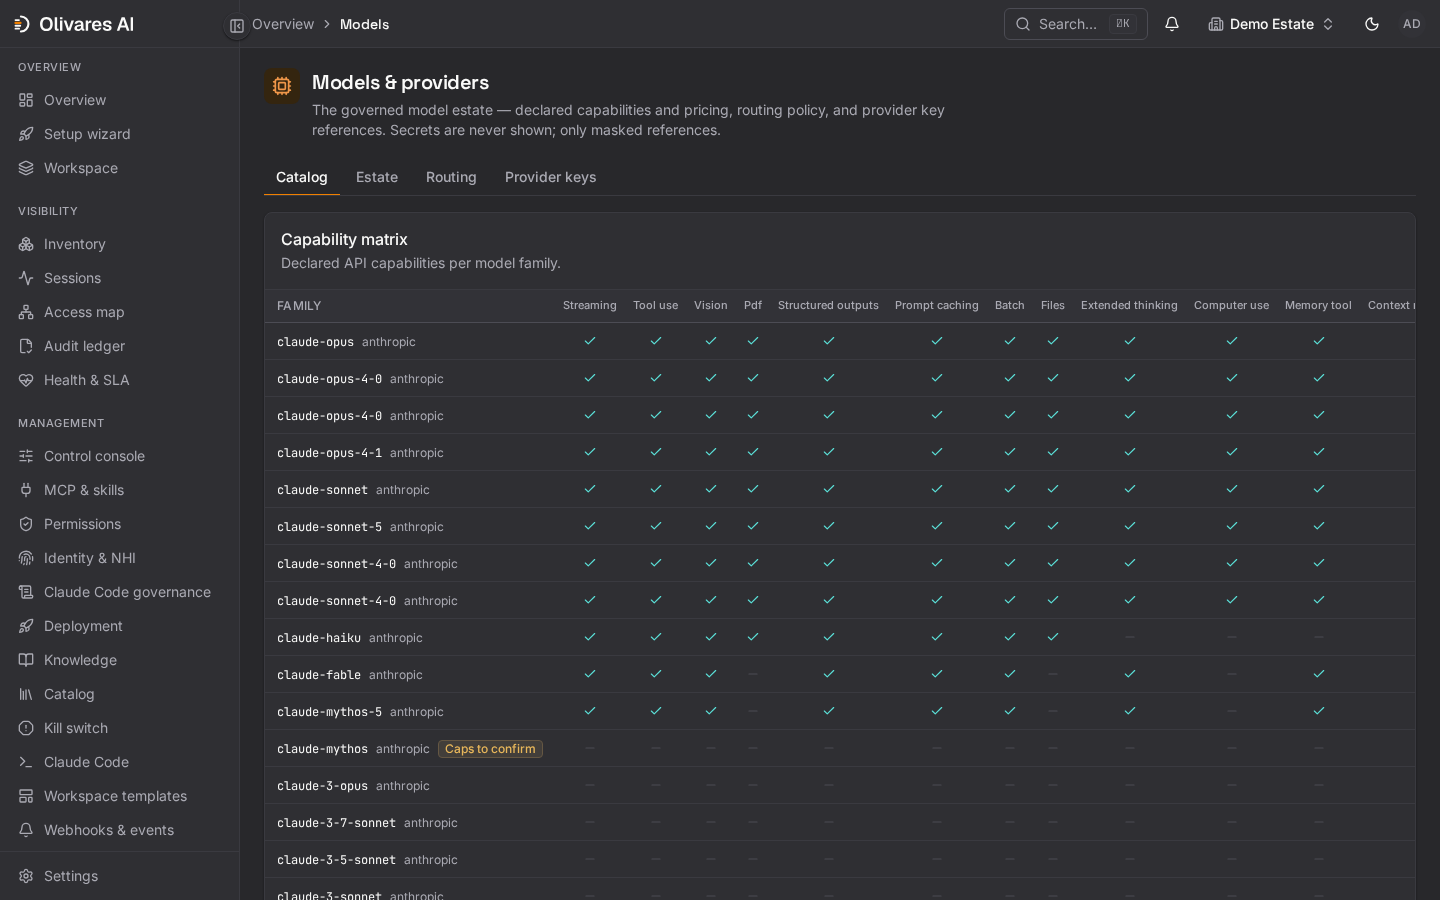Open MCP & skills via its plug icon
Viewport: 1440px width, 900px height.
(26, 490)
